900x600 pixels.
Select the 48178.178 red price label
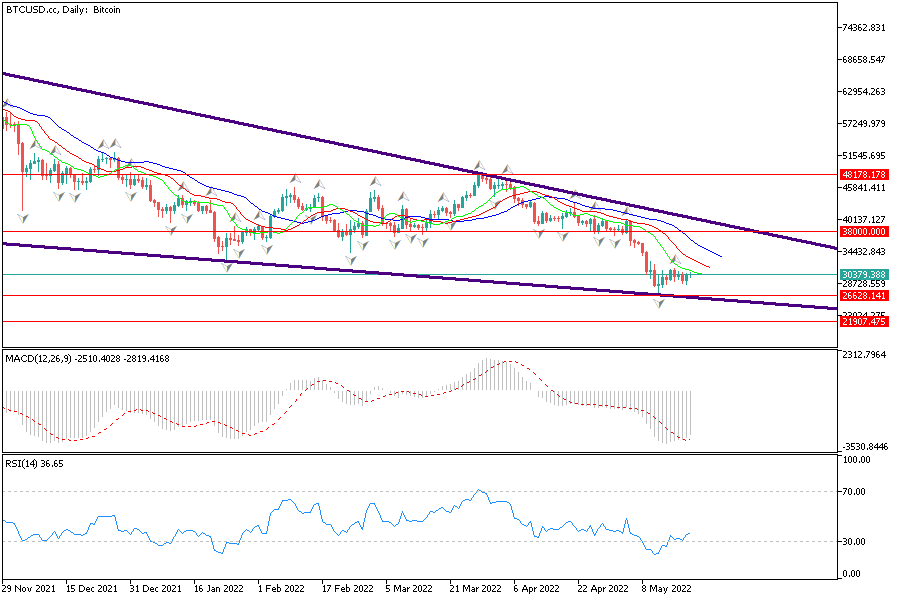[865, 174]
